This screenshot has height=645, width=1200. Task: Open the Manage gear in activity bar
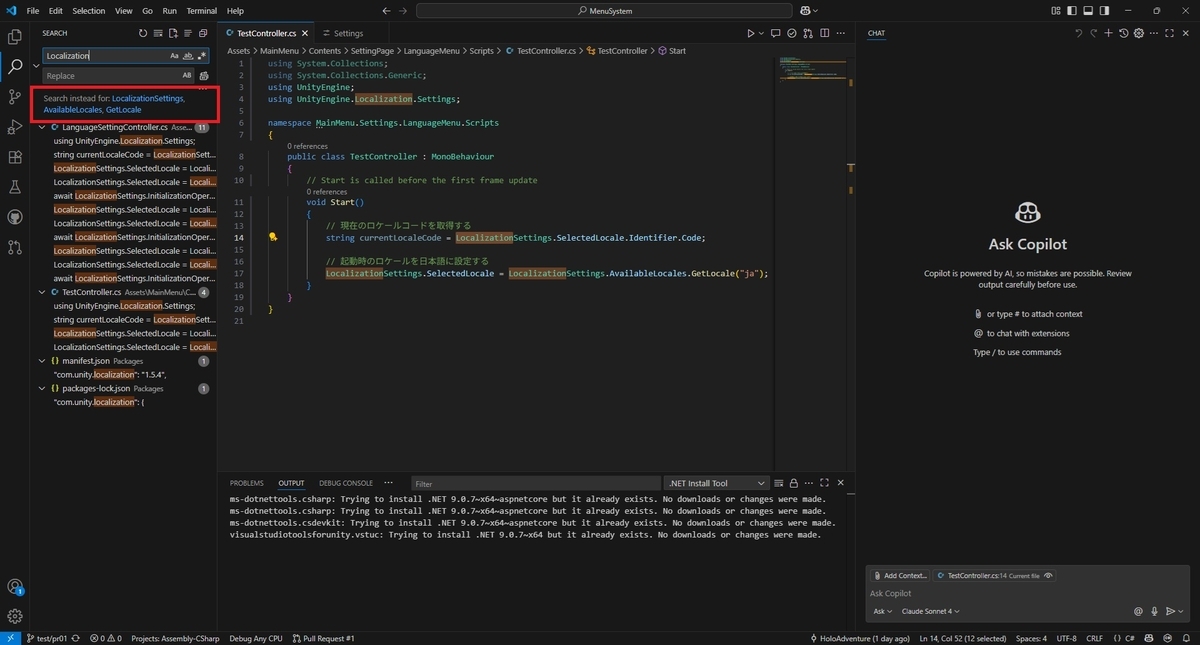[15, 617]
